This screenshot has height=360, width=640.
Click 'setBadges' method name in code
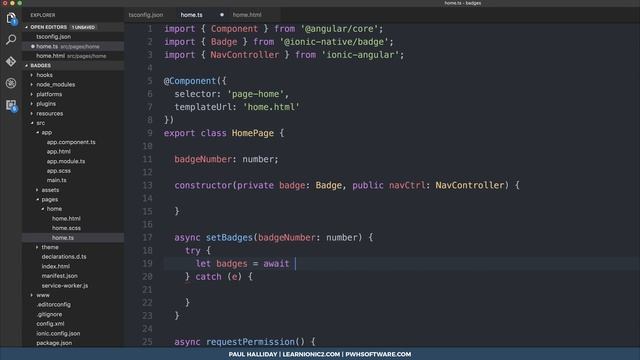[229, 238]
